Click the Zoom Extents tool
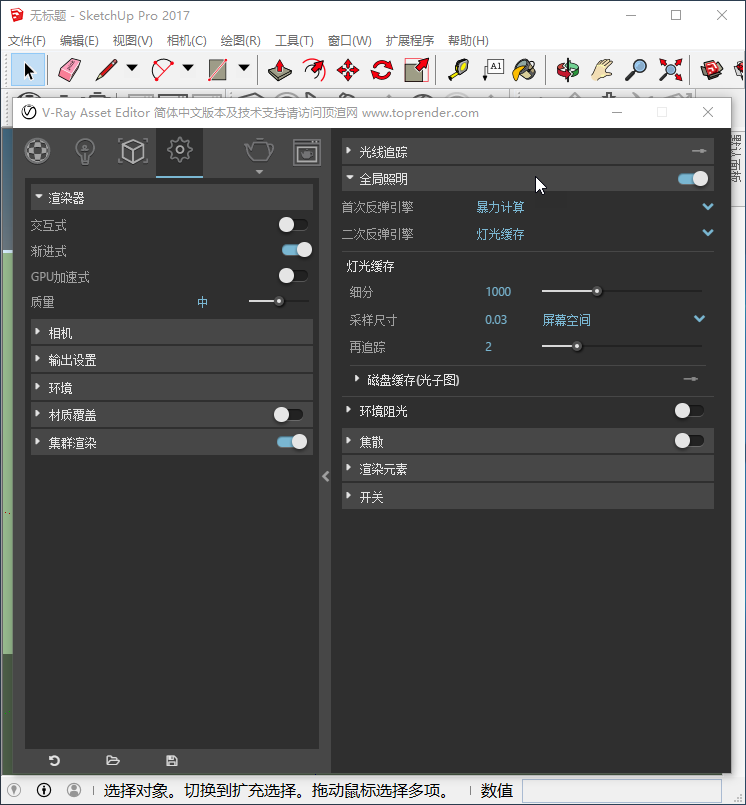Viewport: 746px width, 805px height. [x=671, y=69]
